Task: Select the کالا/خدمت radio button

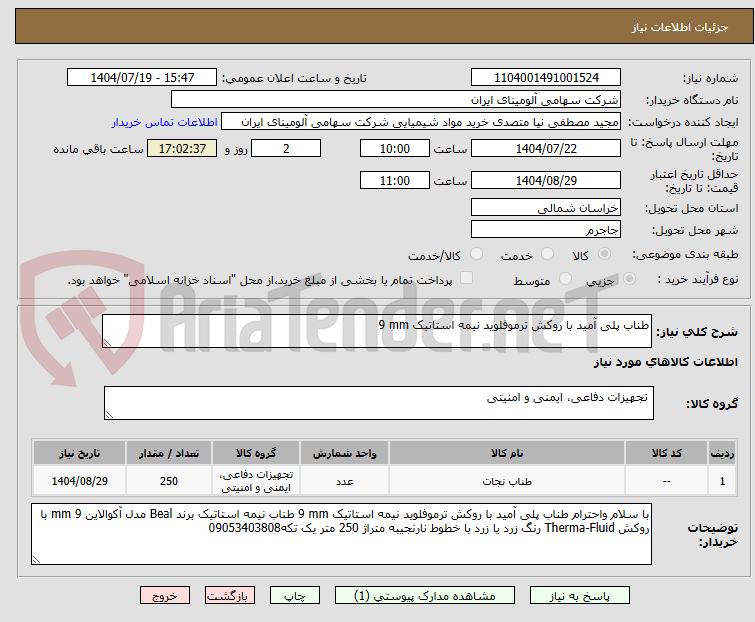Action: [x=477, y=254]
